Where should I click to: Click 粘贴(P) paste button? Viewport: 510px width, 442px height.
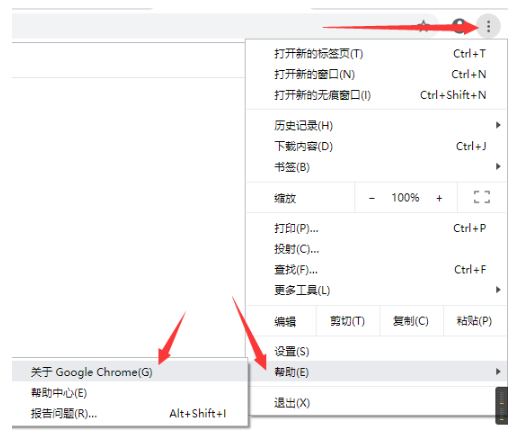tap(475, 321)
